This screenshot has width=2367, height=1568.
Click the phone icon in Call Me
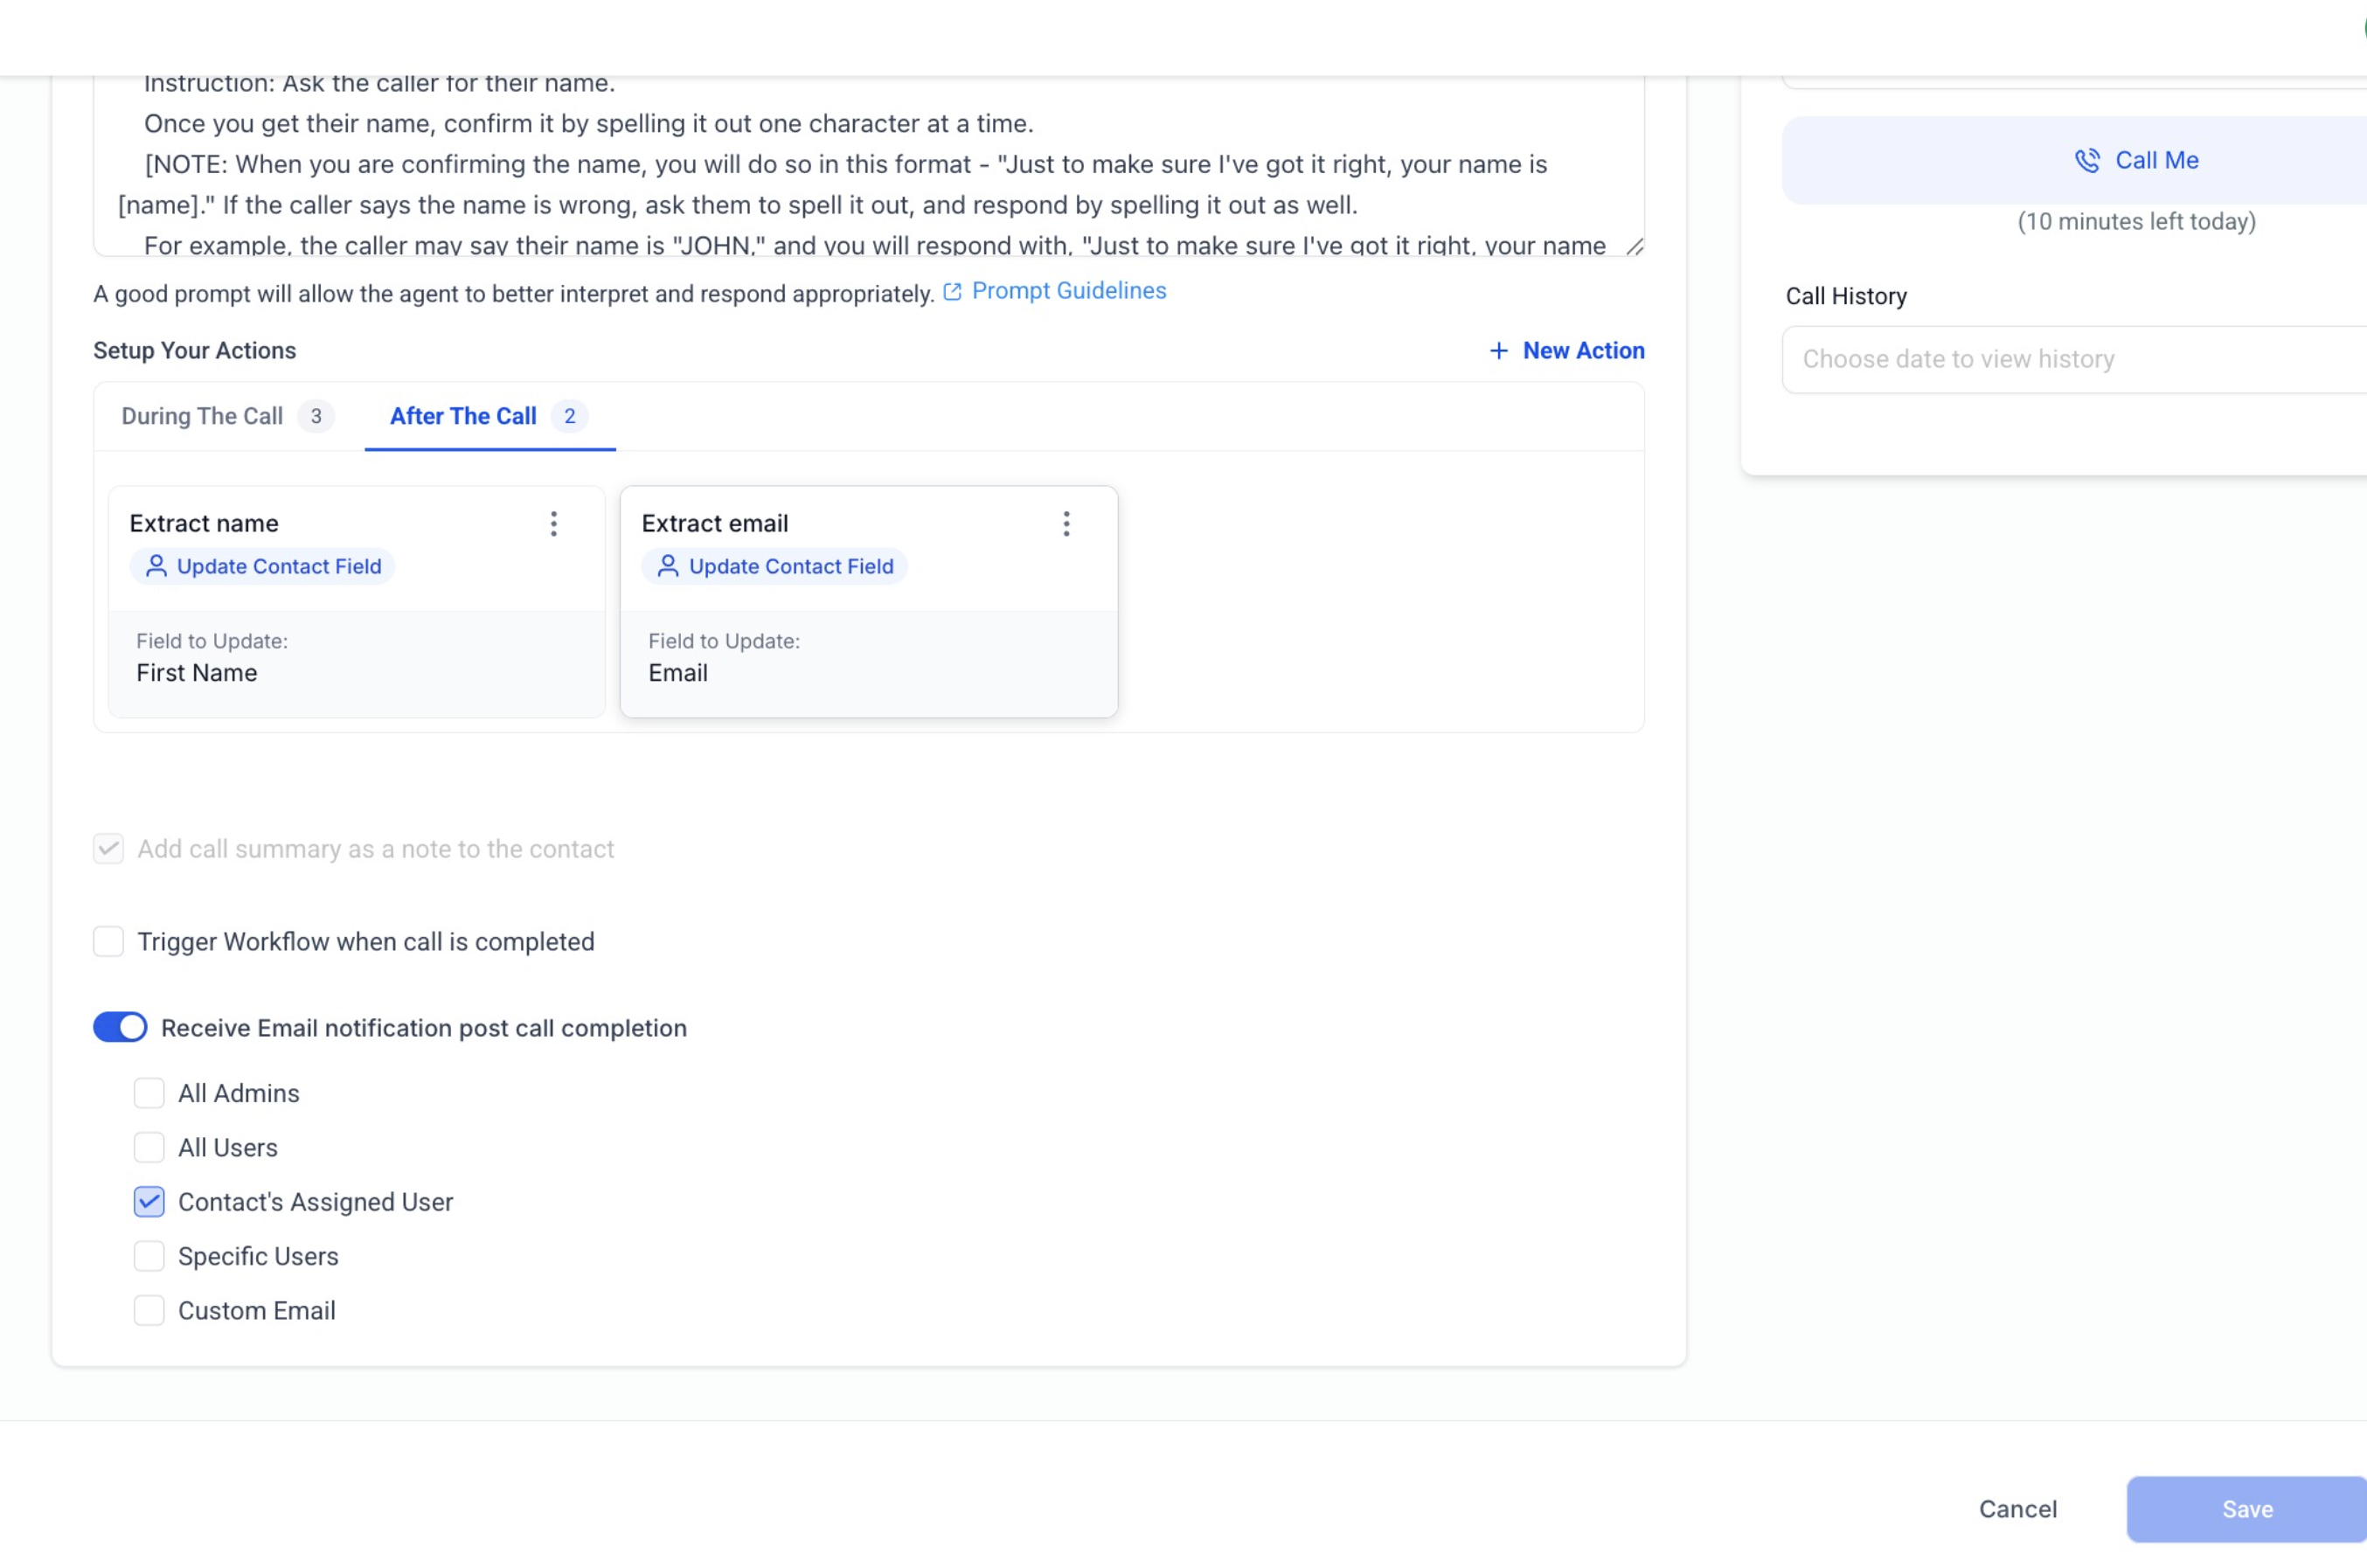pyautogui.click(x=2087, y=161)
